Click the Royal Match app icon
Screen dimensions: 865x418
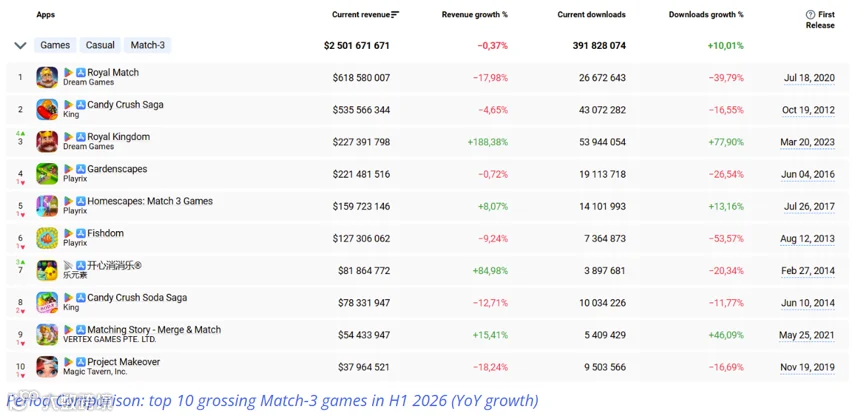pos(47,77)
